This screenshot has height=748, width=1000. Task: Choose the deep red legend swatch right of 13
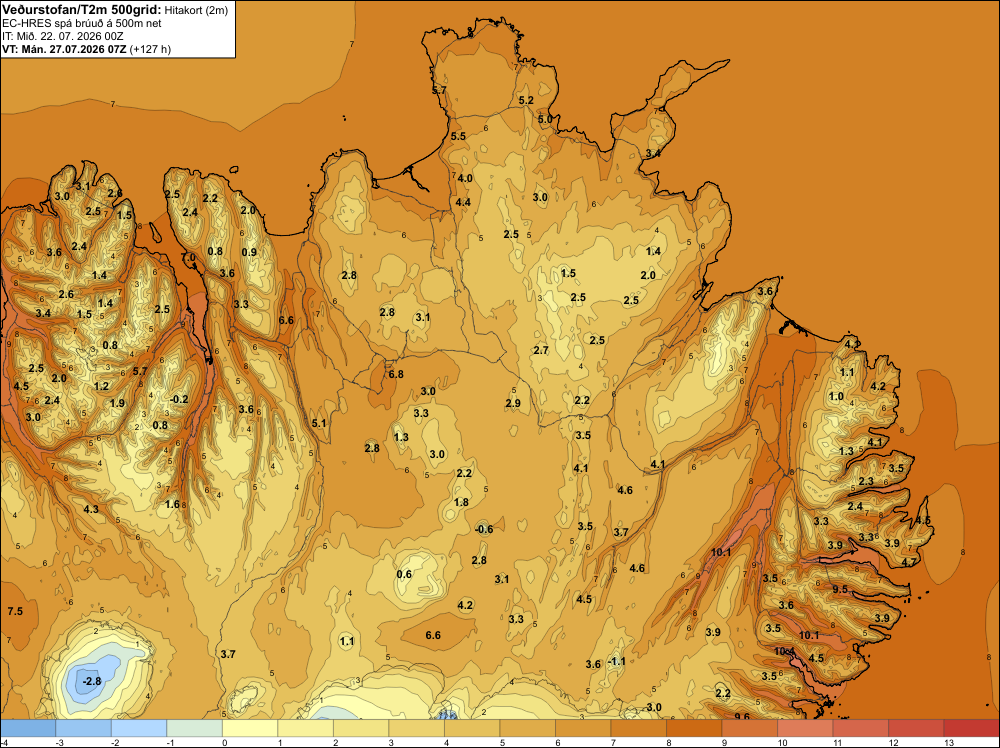pos(971,728)
